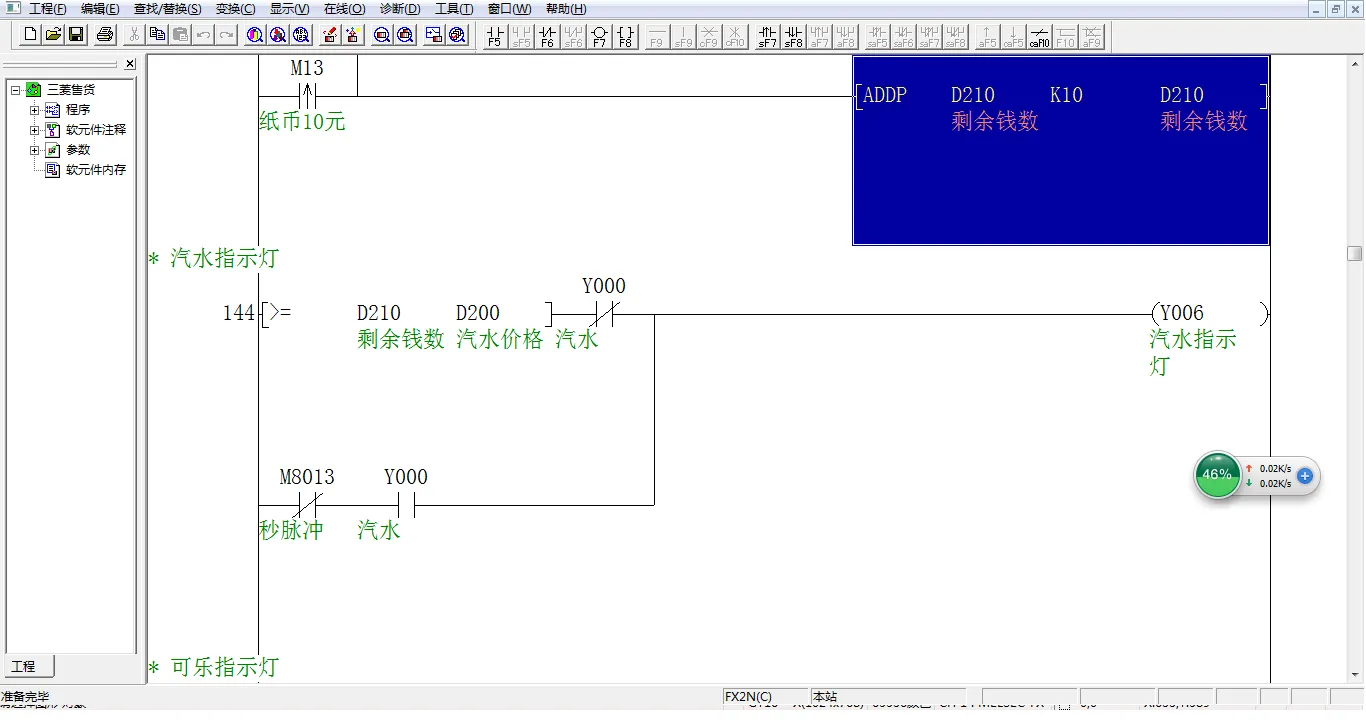Close the project tree panel
Screen dimensions: 1366x728
tap(130, 64)
